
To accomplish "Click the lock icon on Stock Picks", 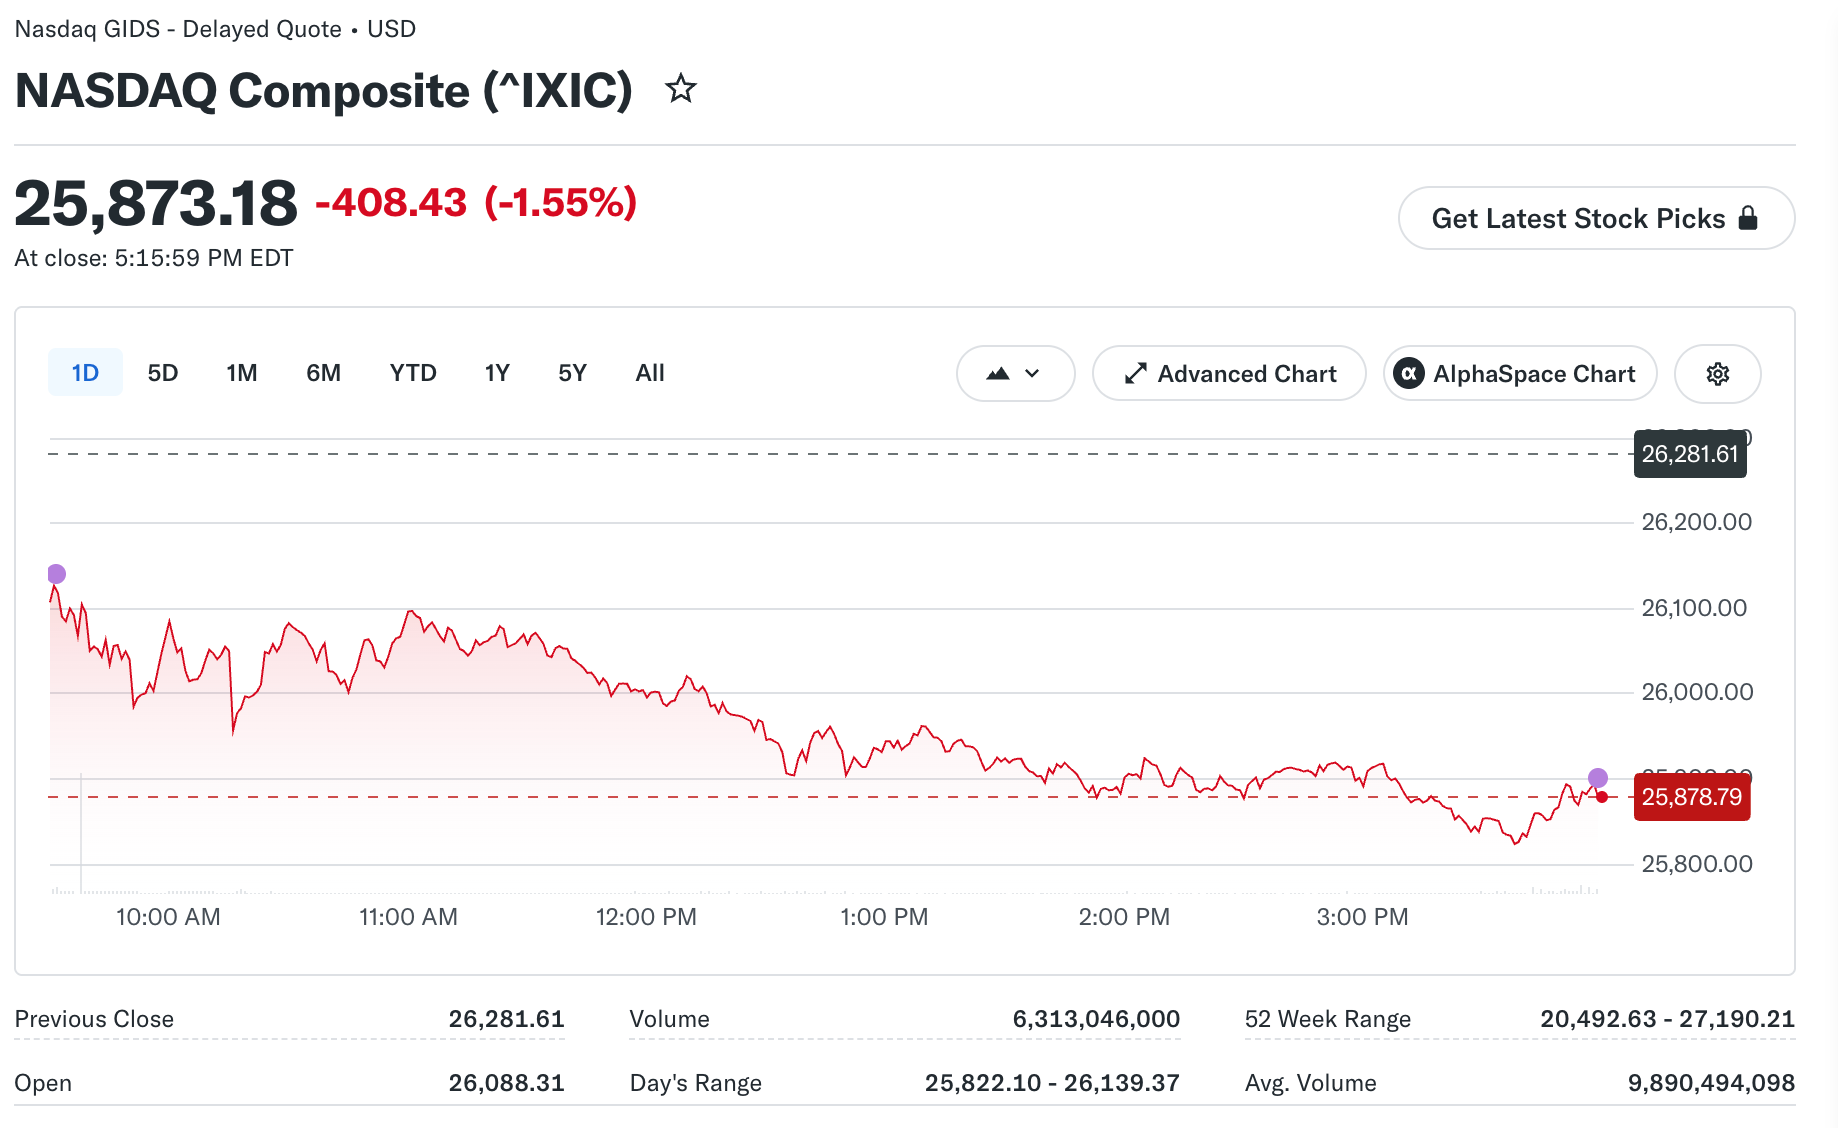I will (x=1748, y=218).
